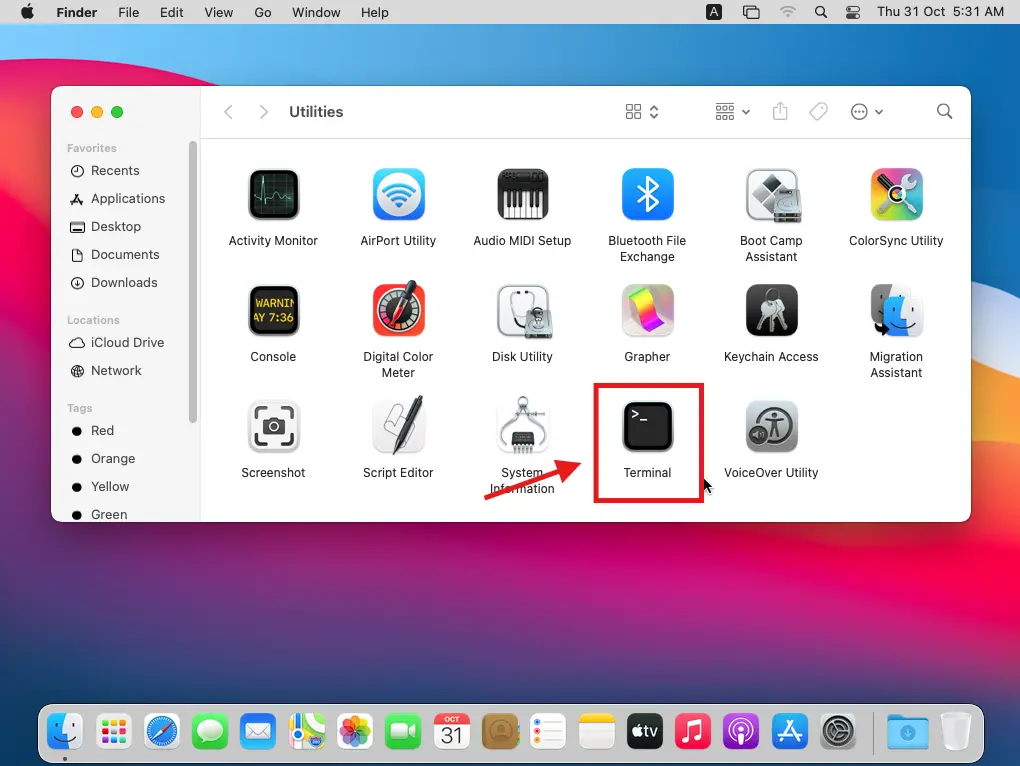Screen dimensions: 1020x766
Task: Open the Action ellipsis menu dropdown
Action: [x=866, y=112]
